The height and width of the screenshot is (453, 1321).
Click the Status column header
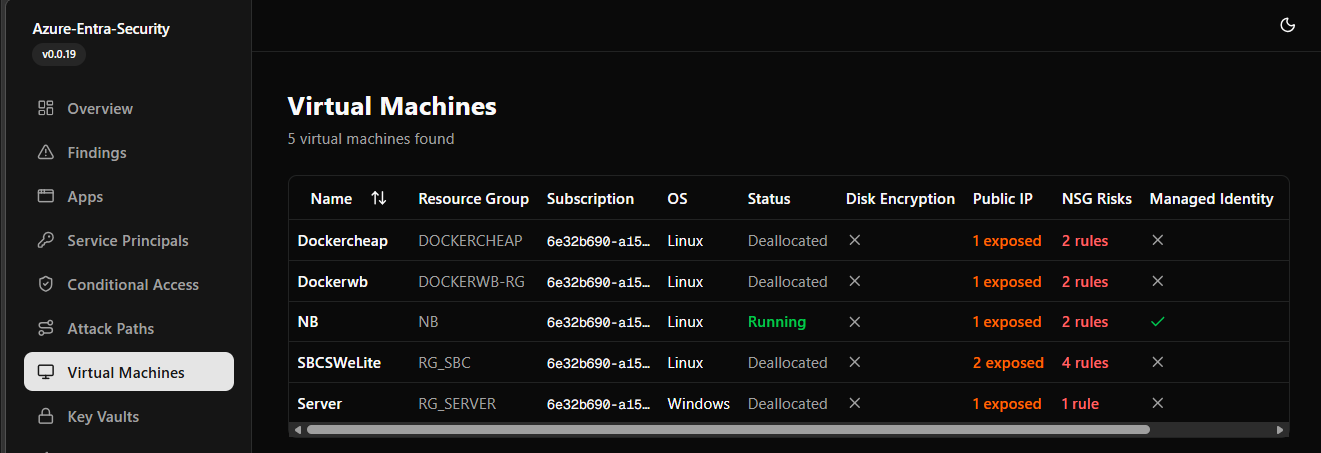pos(768,199)
